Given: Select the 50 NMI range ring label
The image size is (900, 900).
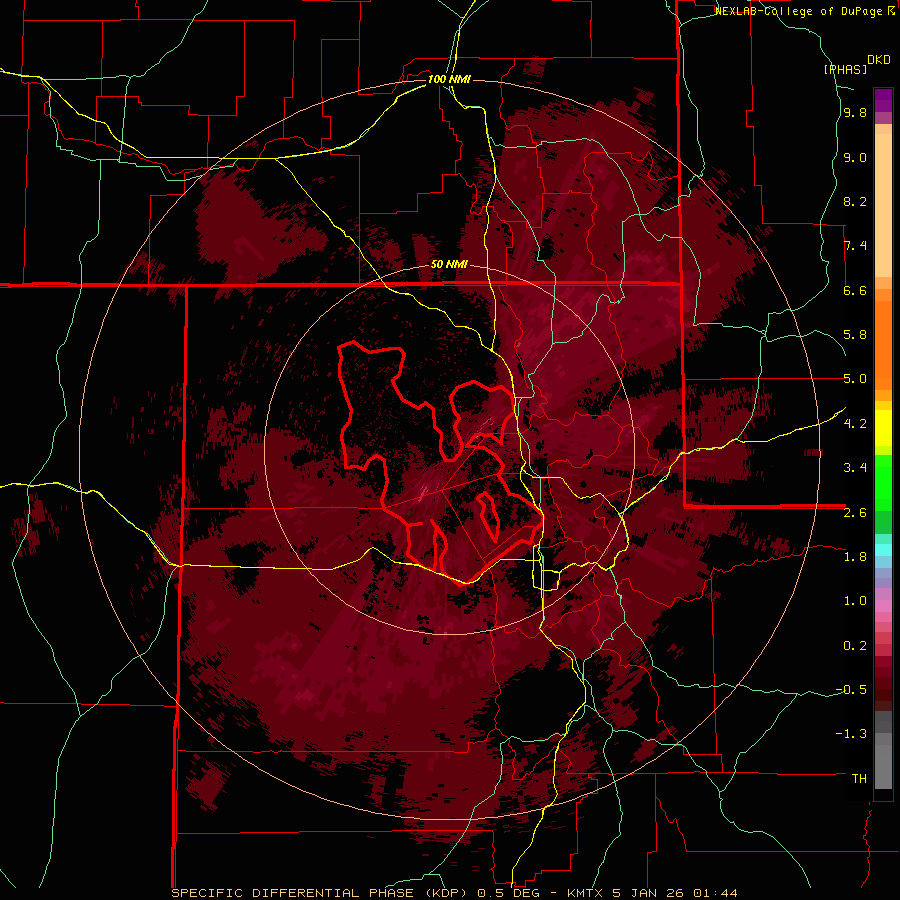Looking at the screenshot, I should pyautogui.click(x=449, y=265).
